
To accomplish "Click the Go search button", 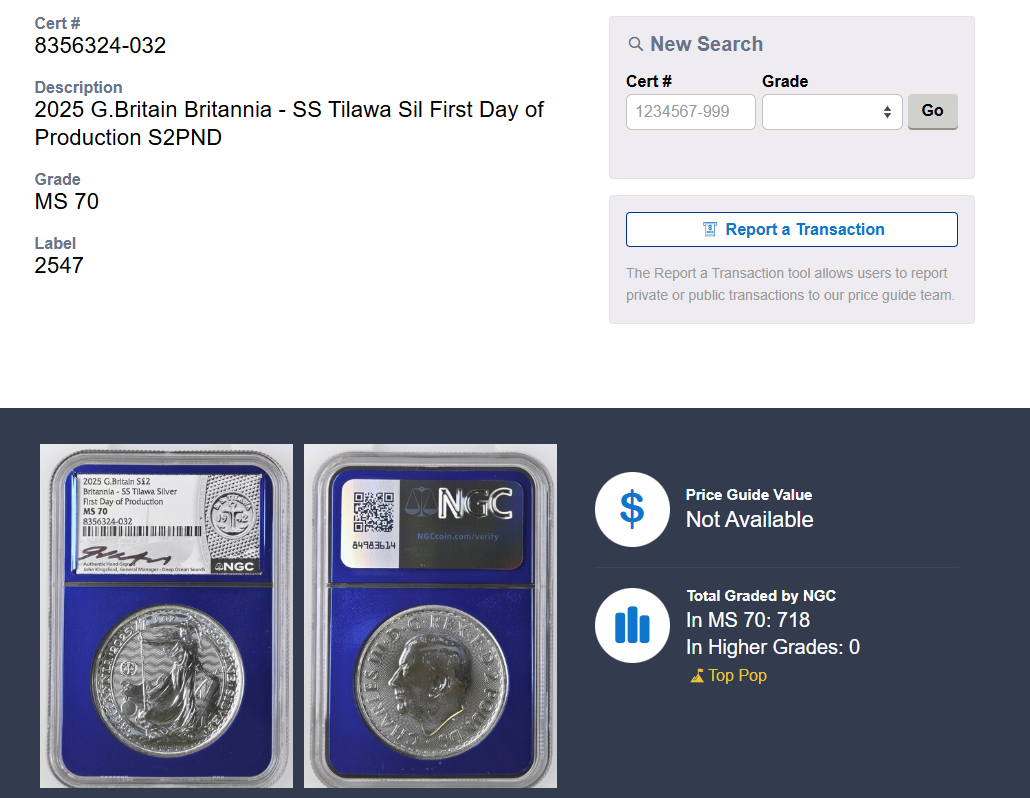I will (x=932, y=111).
